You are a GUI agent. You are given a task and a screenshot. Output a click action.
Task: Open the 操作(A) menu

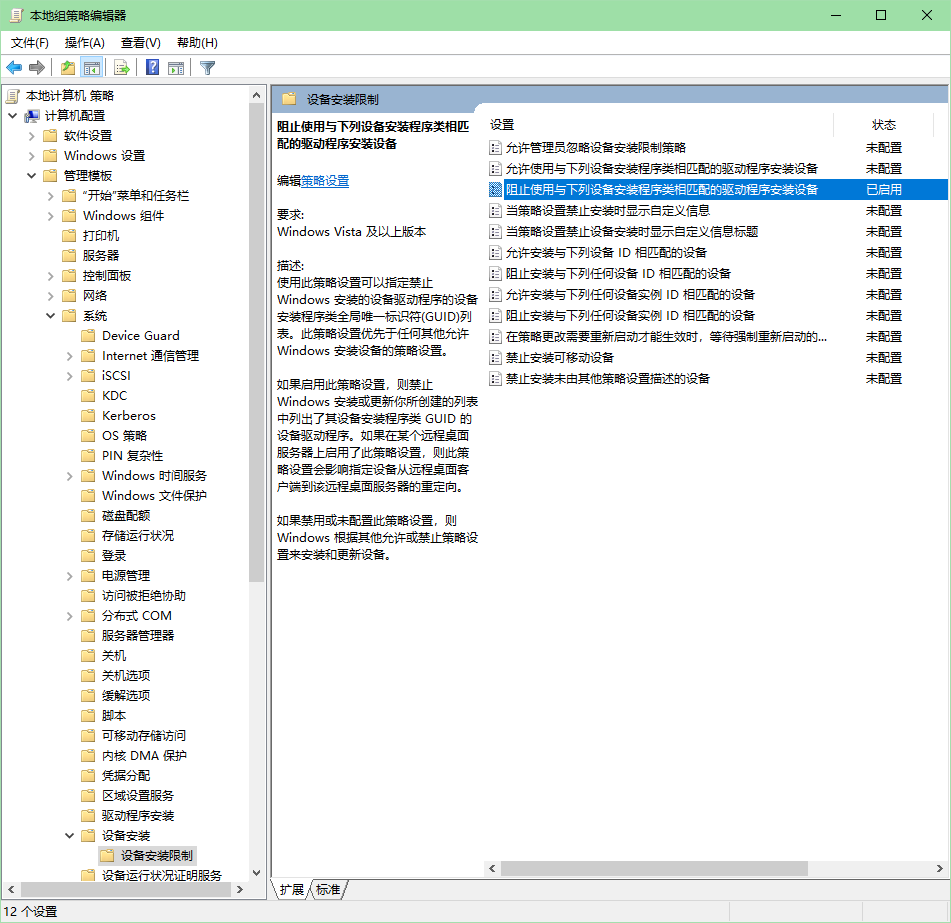[85, 42]
